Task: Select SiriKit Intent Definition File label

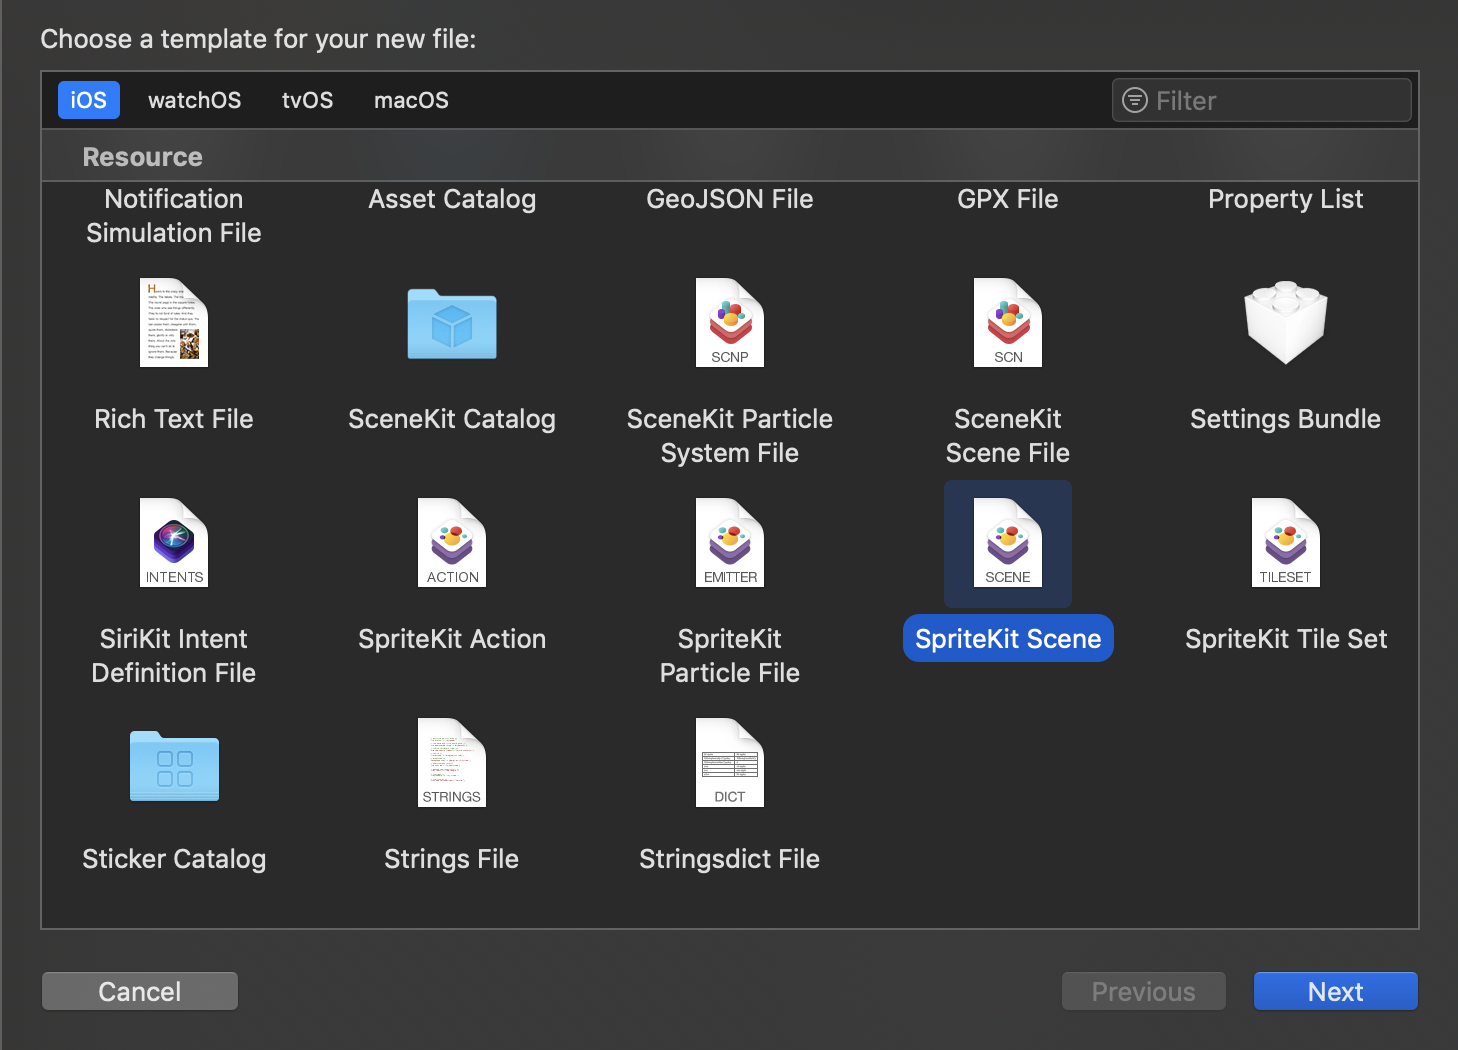Action: point(174,656)
